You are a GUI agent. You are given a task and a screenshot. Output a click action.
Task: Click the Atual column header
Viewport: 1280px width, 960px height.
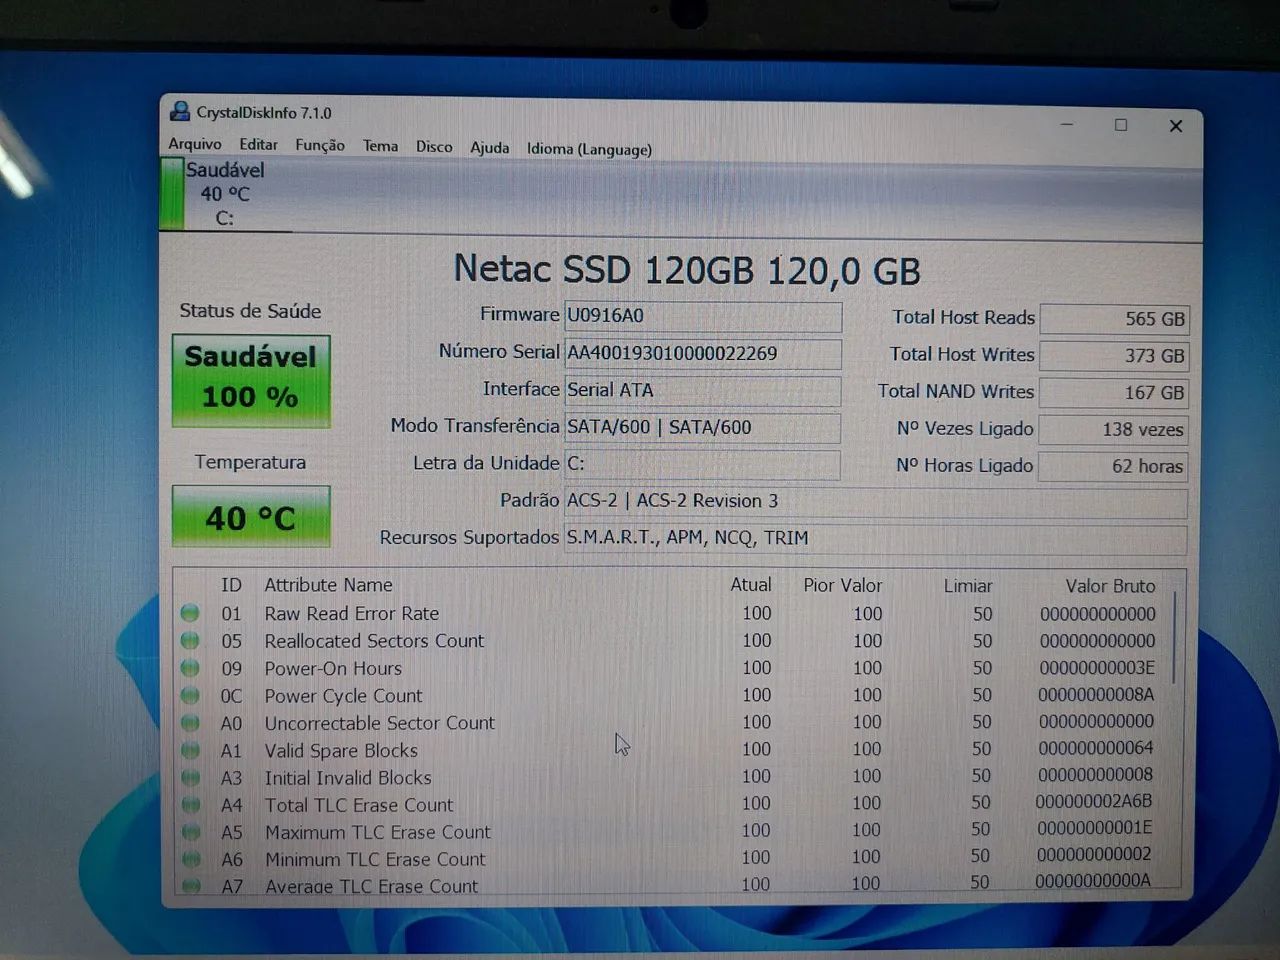click(751, 585)
